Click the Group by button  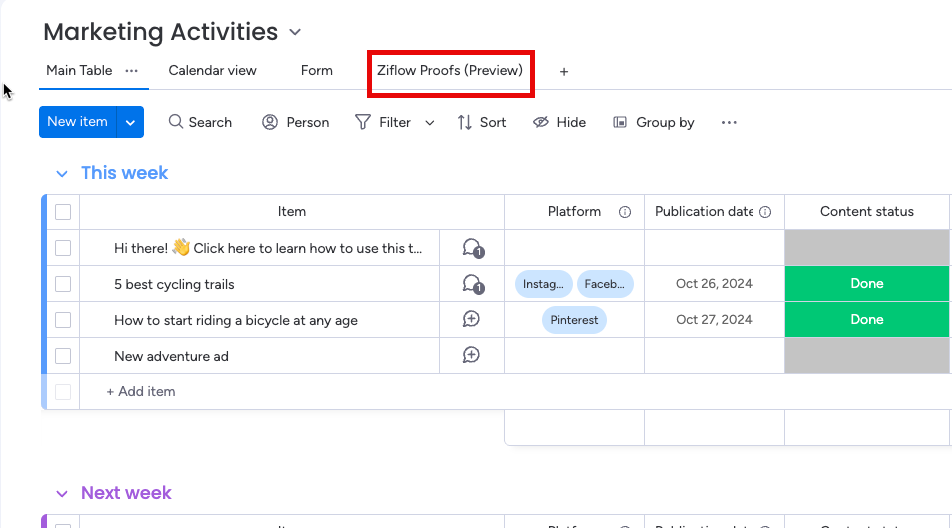(654, 122)
